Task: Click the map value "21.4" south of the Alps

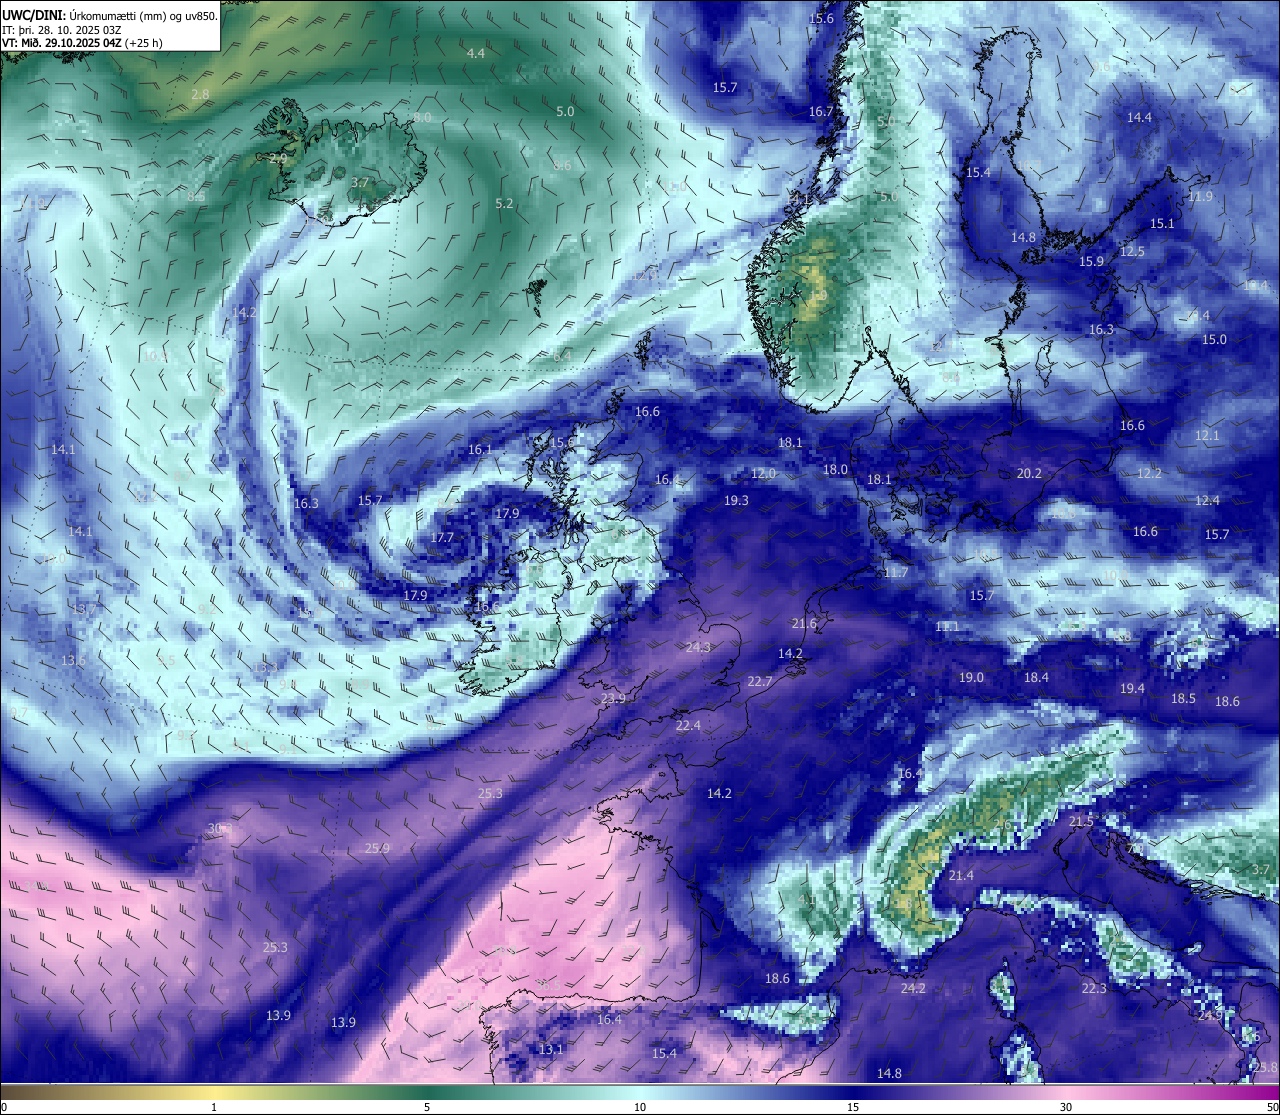Action: [x=960, y=875]
